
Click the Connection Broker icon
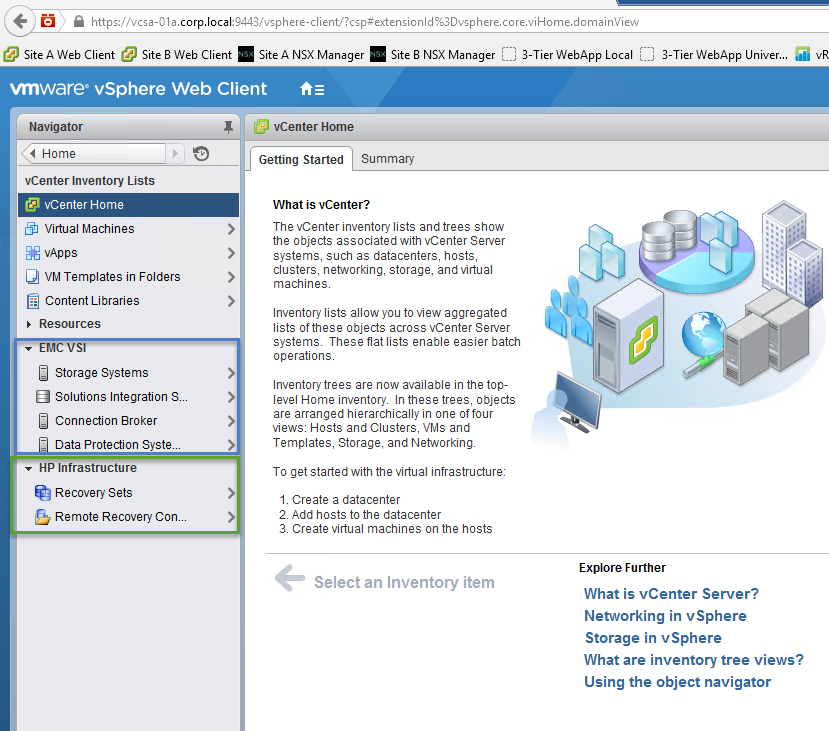click(43, 421)
